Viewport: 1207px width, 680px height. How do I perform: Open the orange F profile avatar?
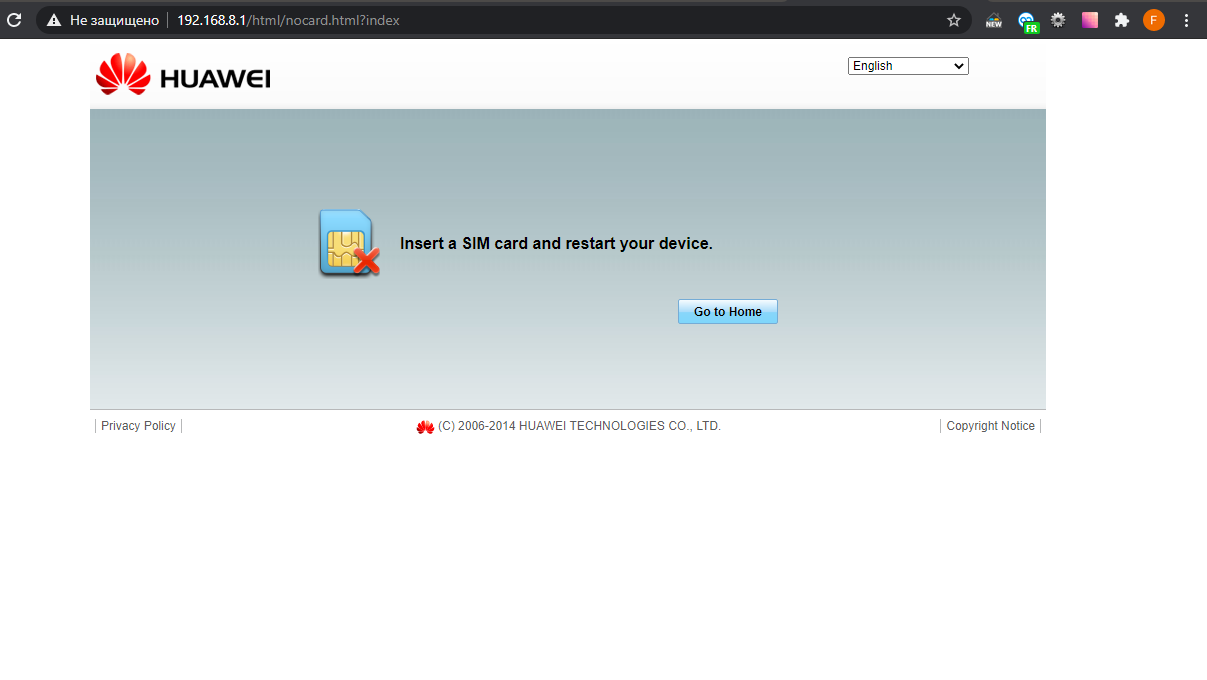click(1153, 20)
